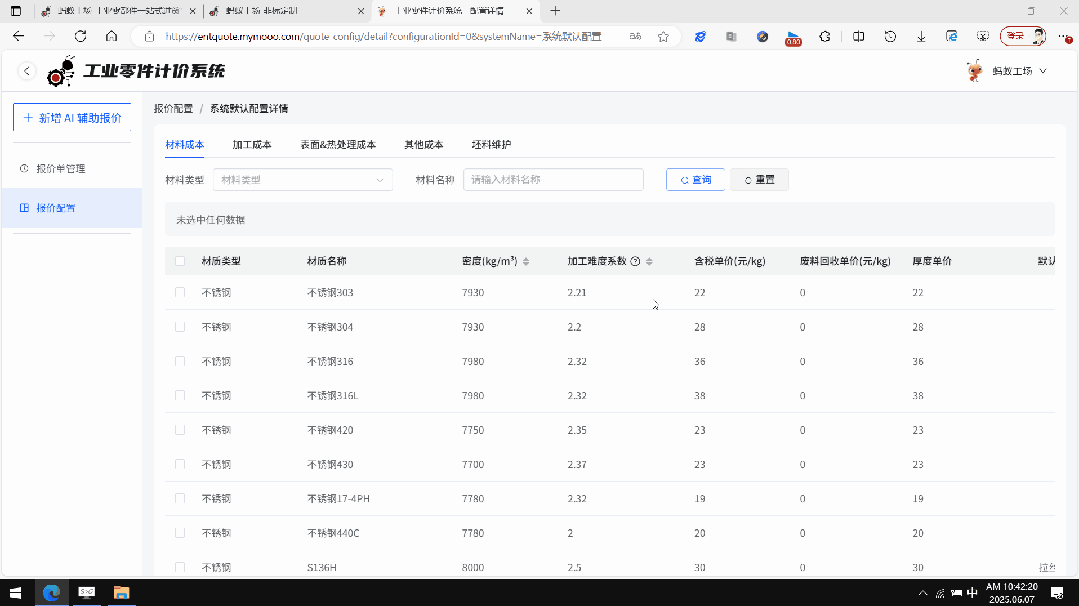Click the S136H material name cell

click(322, 567)
